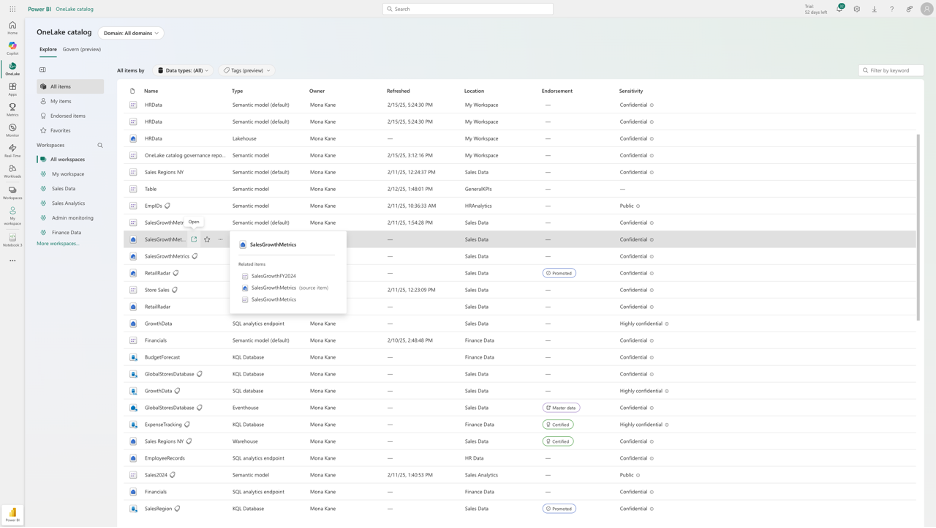Search workspaces magnifier icon

[100, 145]
